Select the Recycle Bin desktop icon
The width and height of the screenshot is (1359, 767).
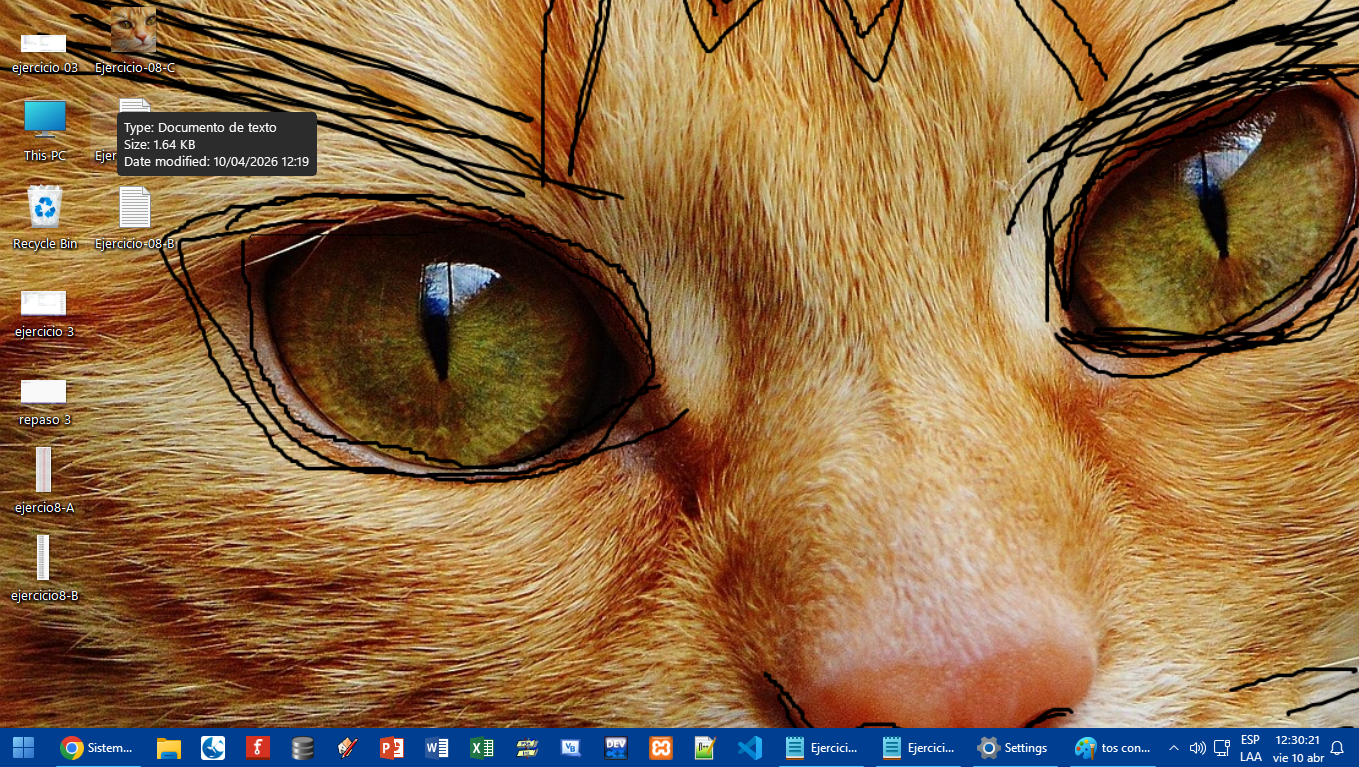tap(45, 216)
